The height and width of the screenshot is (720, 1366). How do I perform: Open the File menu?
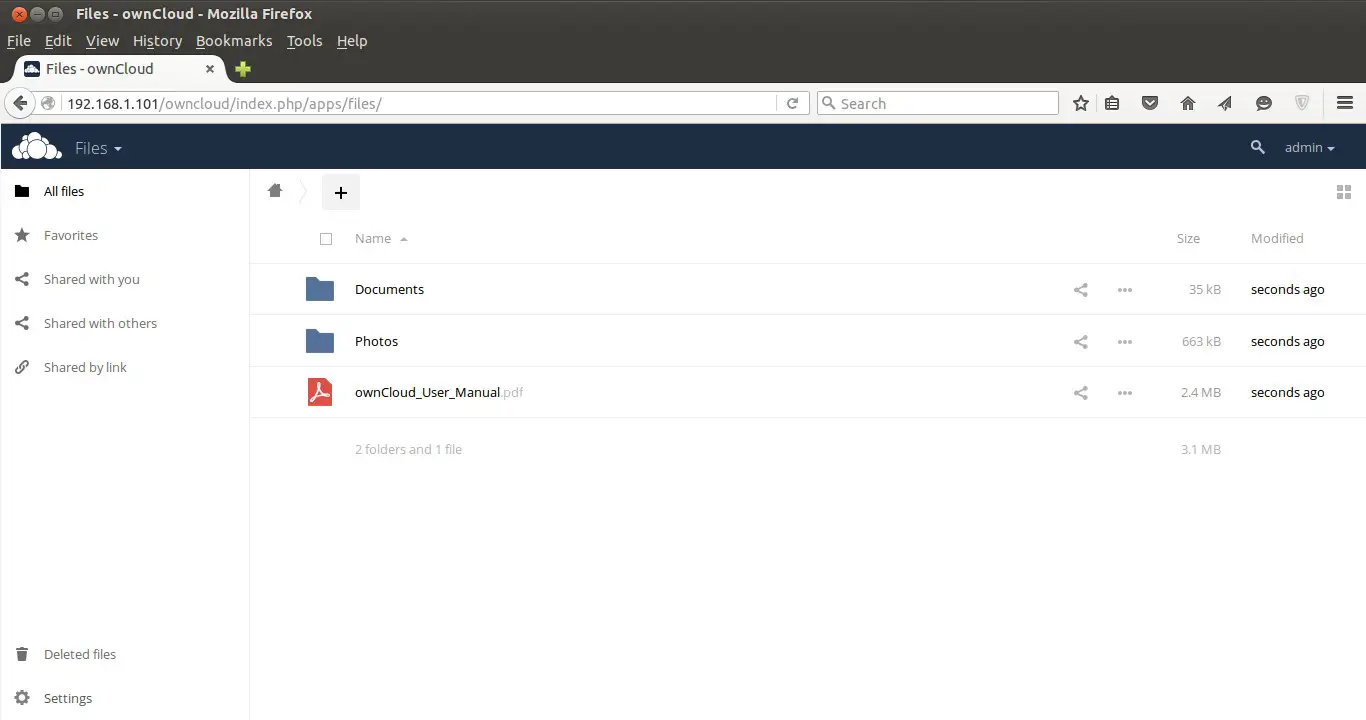(x=19, y=41)
